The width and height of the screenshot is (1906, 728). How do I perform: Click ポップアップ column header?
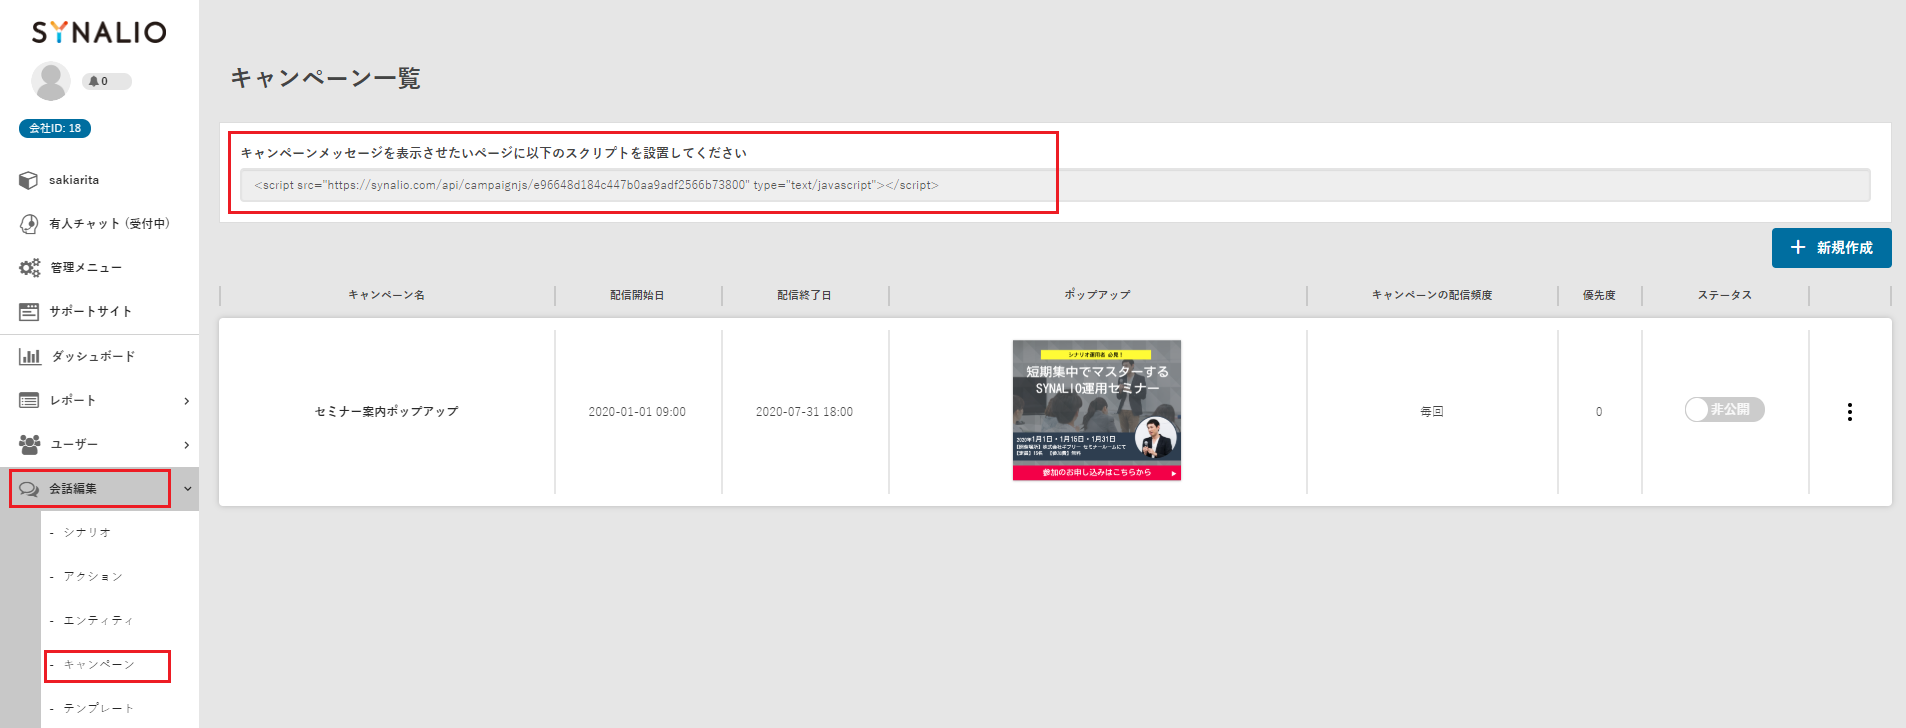1097,295
